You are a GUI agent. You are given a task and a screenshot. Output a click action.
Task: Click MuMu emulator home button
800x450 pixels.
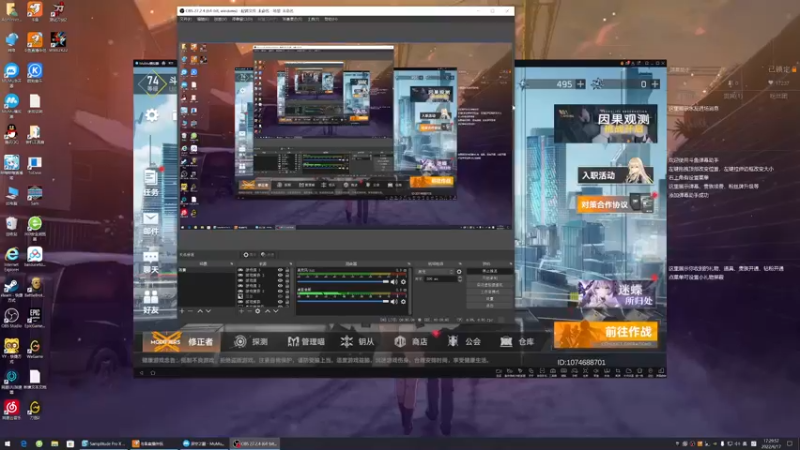(x=153, y=372)
